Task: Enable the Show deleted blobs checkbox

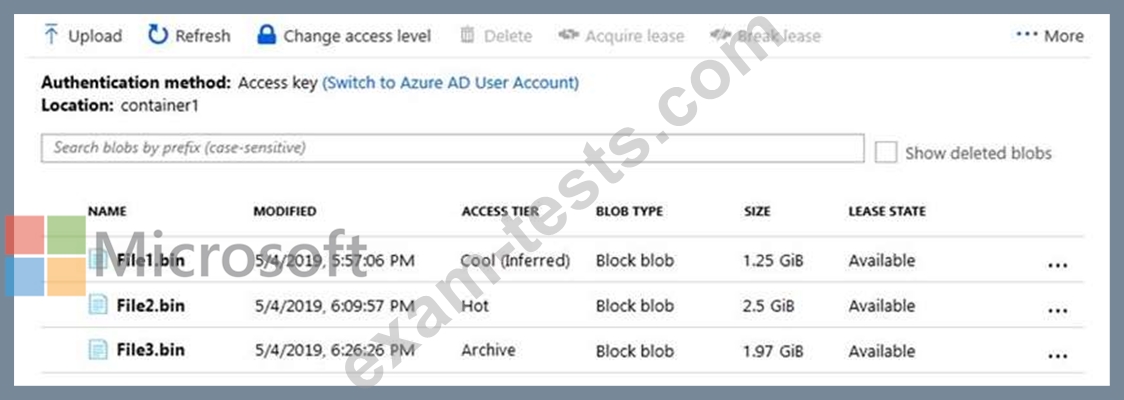Action: point(886,152)
